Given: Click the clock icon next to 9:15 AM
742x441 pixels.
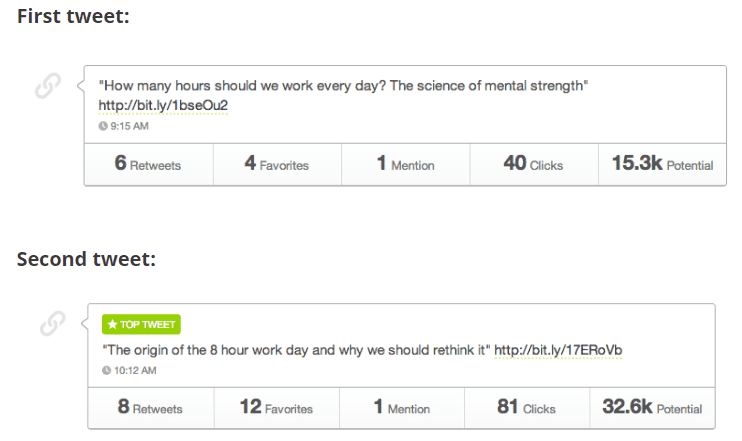Looking at the screenshot, I should point(103,126).
